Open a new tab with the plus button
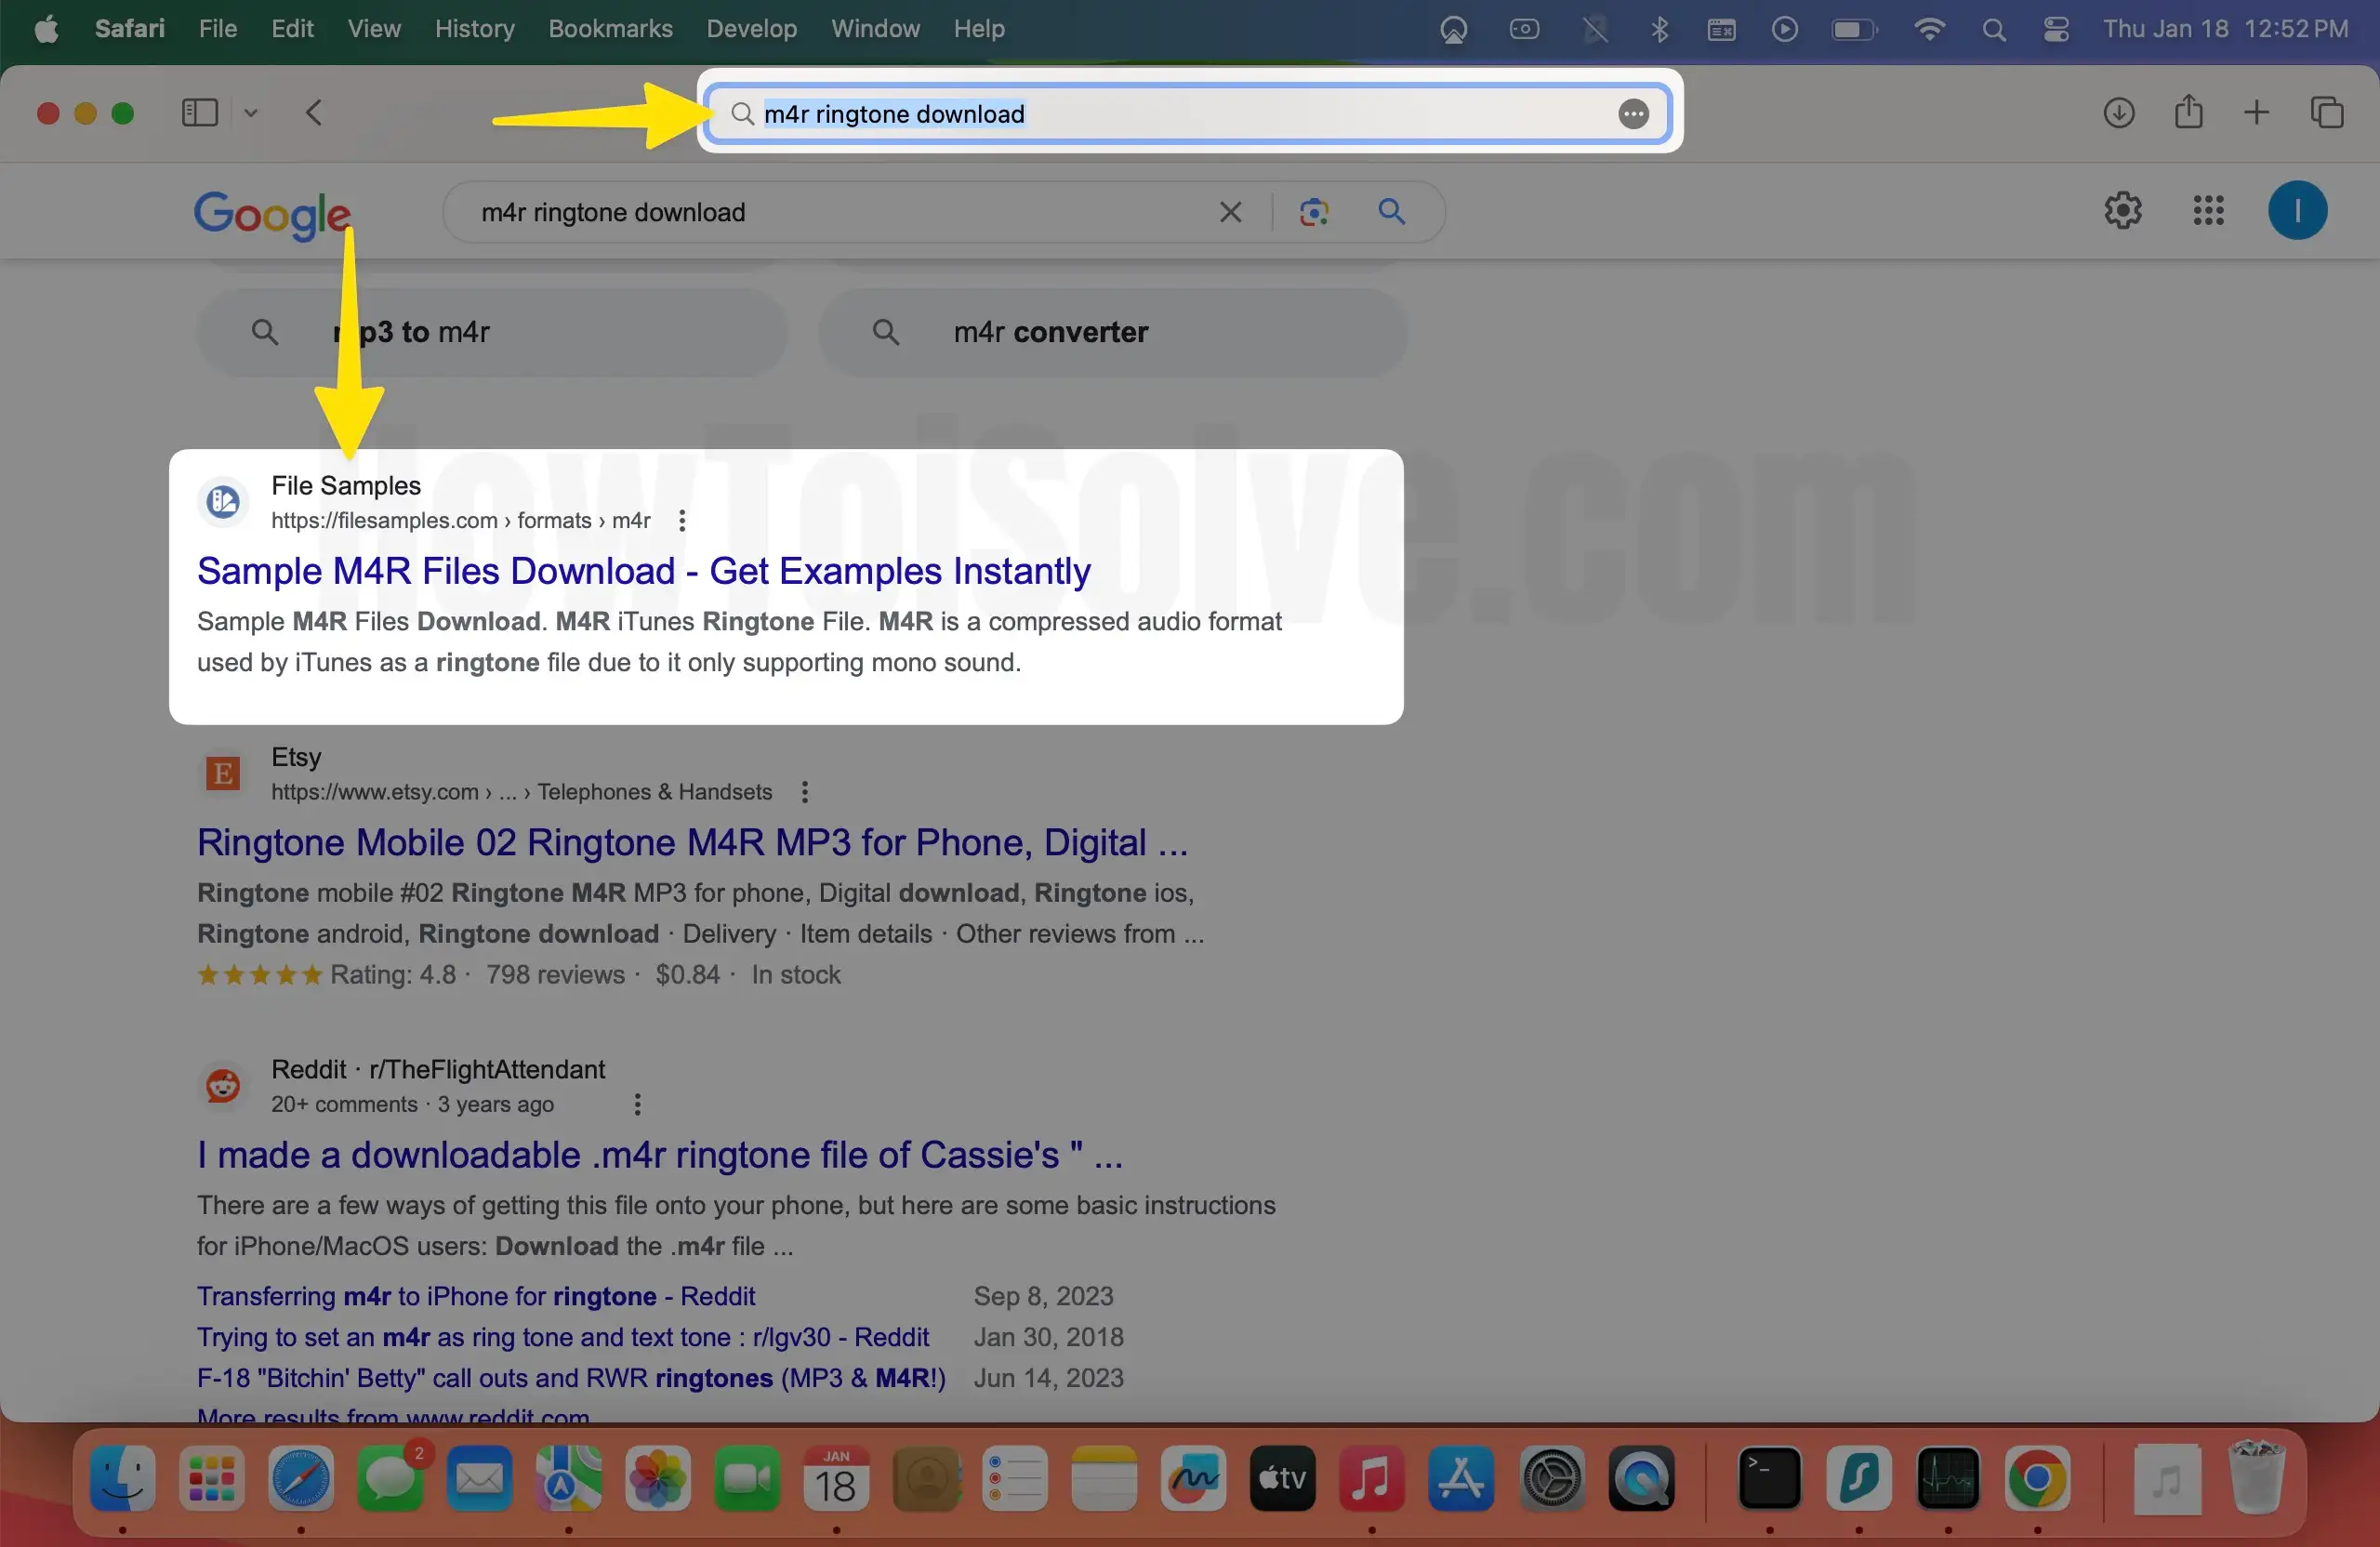 pos(2256,113)
